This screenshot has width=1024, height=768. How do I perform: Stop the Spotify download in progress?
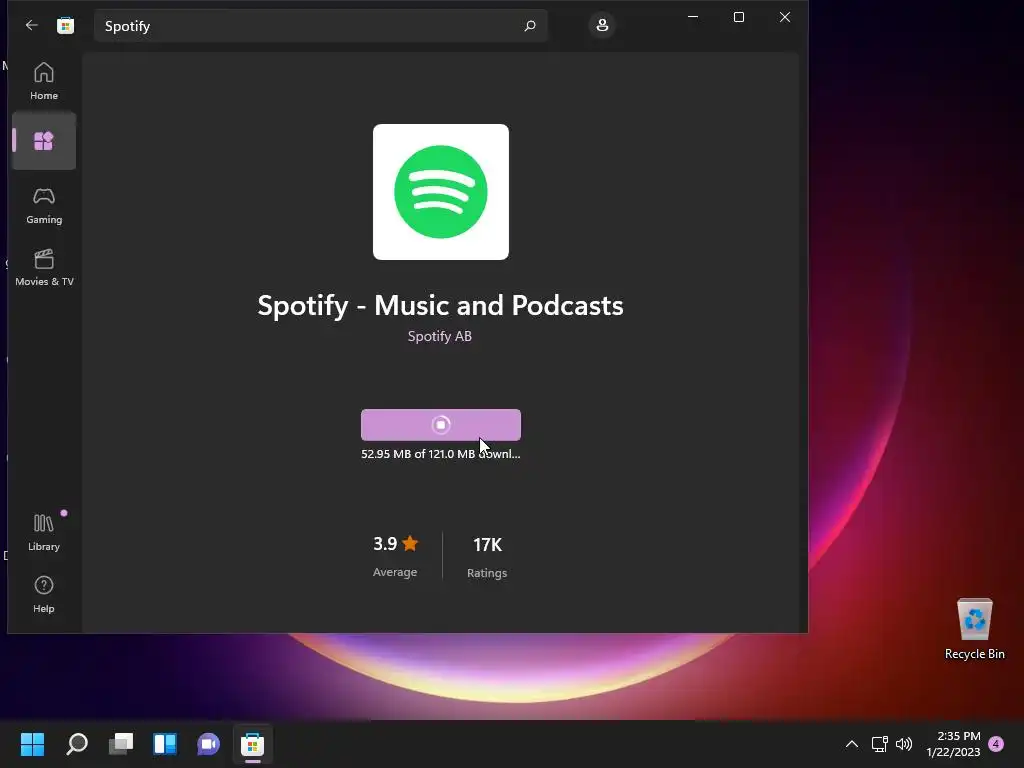(x=441, y=424)
